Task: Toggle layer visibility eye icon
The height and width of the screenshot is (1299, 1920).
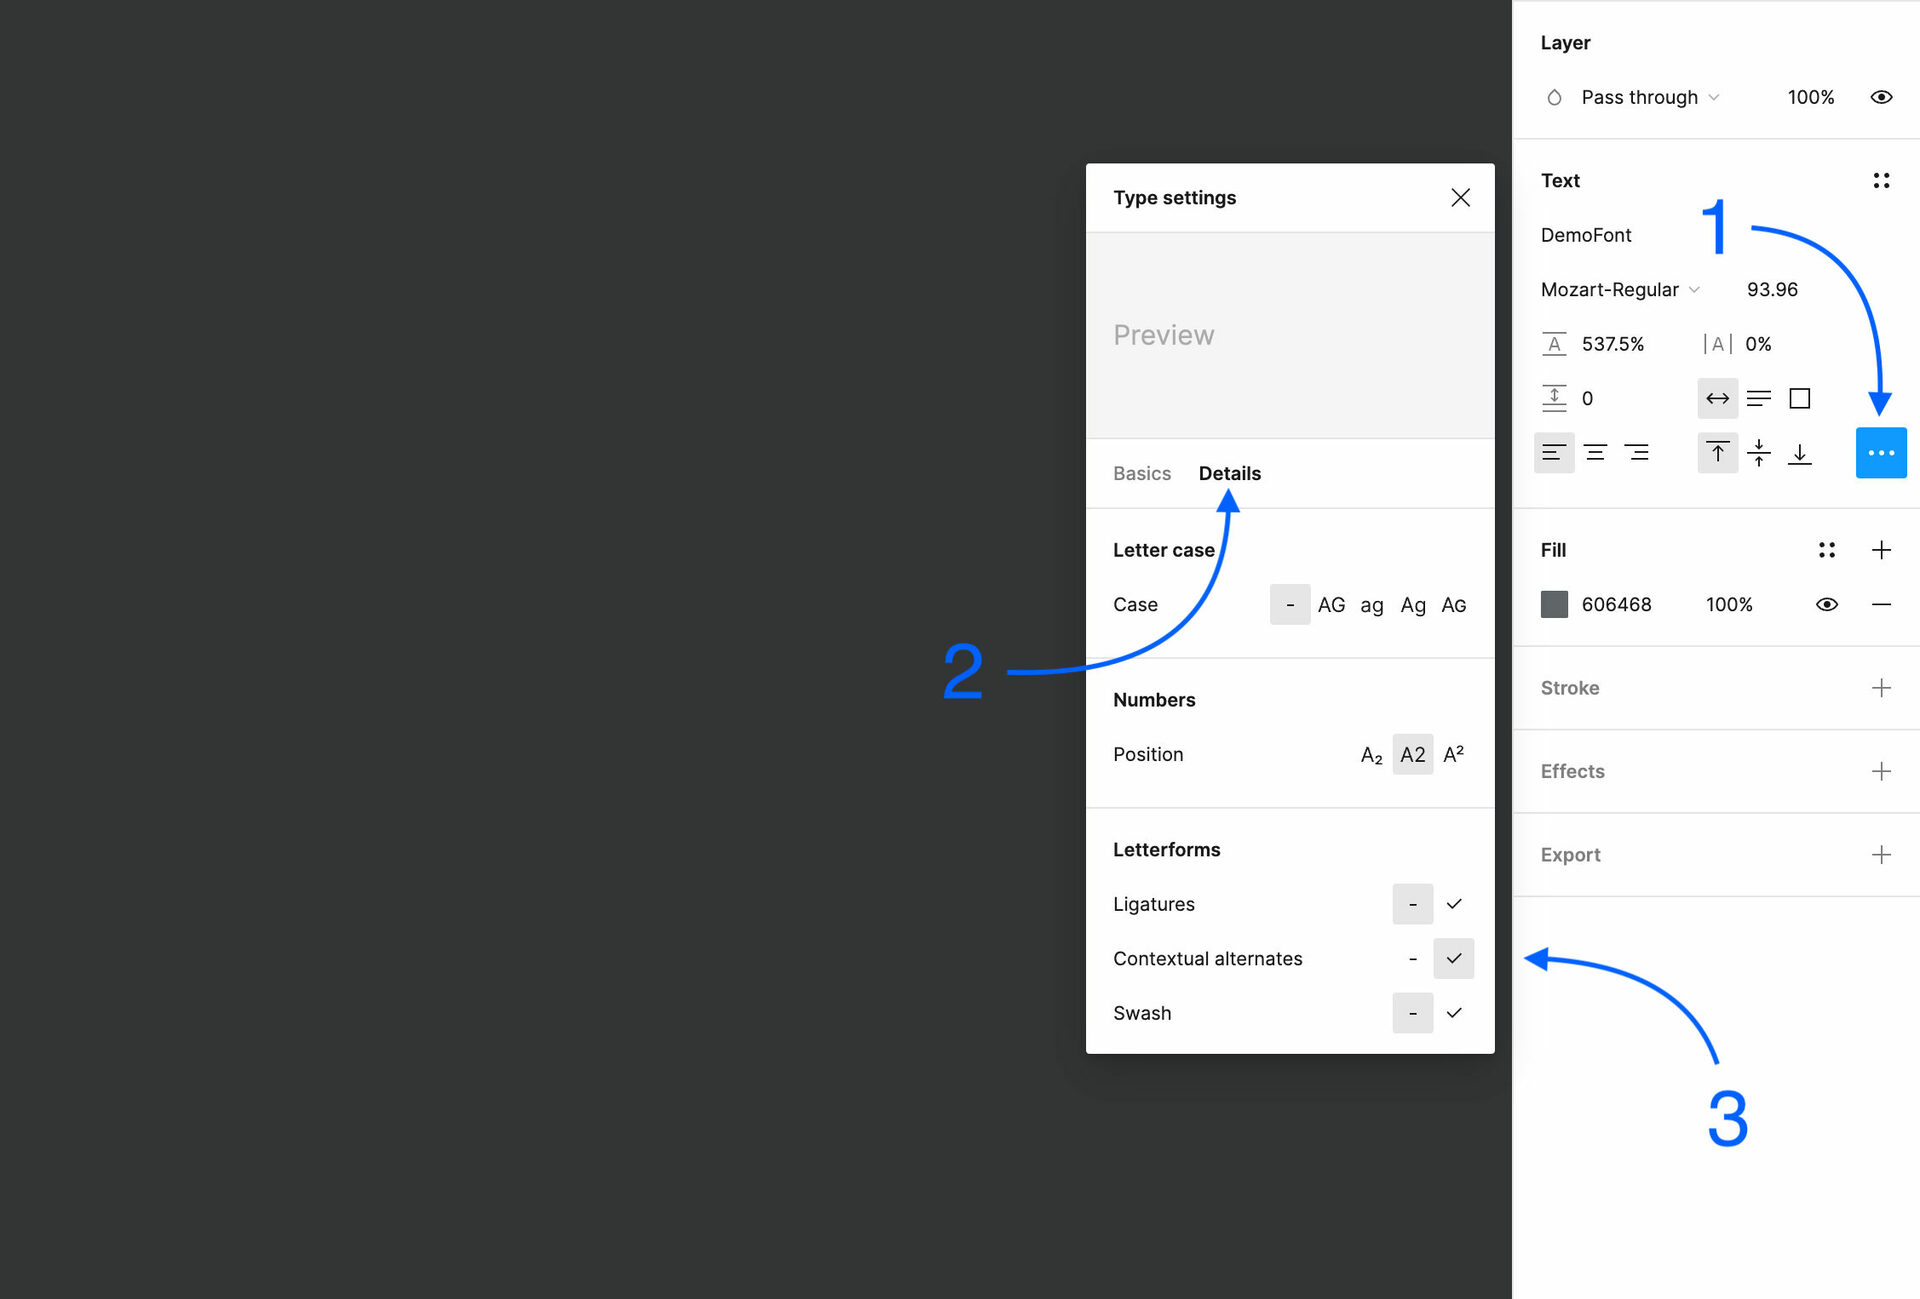Action: [x=1880, y=97]
